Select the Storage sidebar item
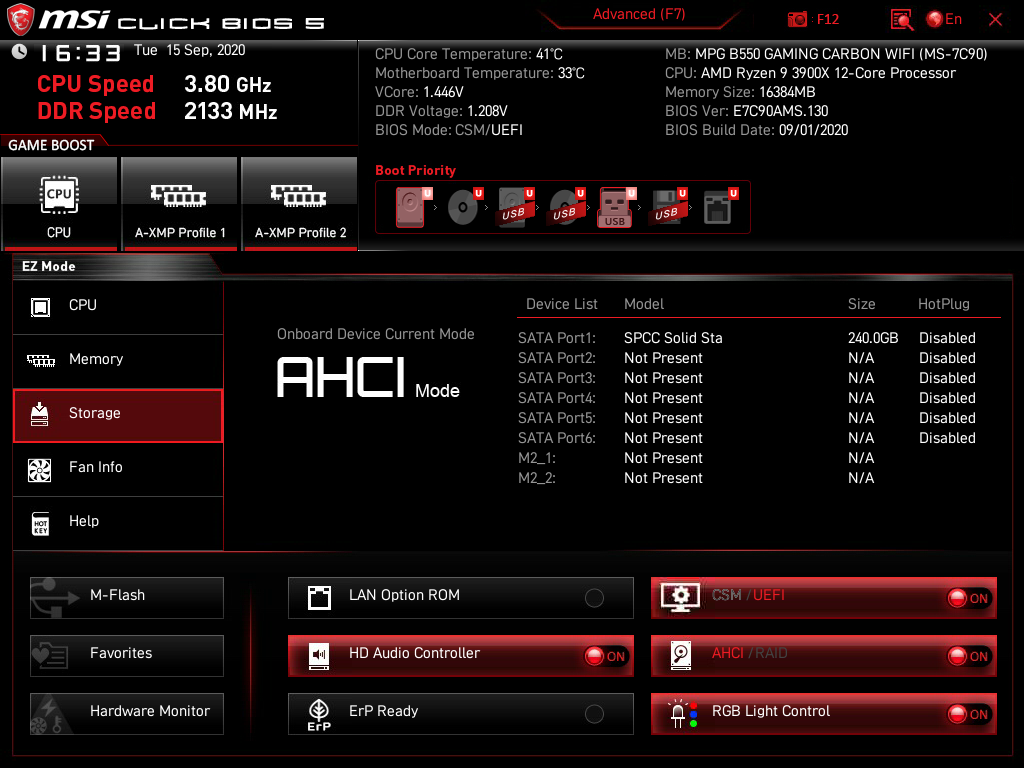This screenshot has width=1024, height=768. [x=118, y=415]
